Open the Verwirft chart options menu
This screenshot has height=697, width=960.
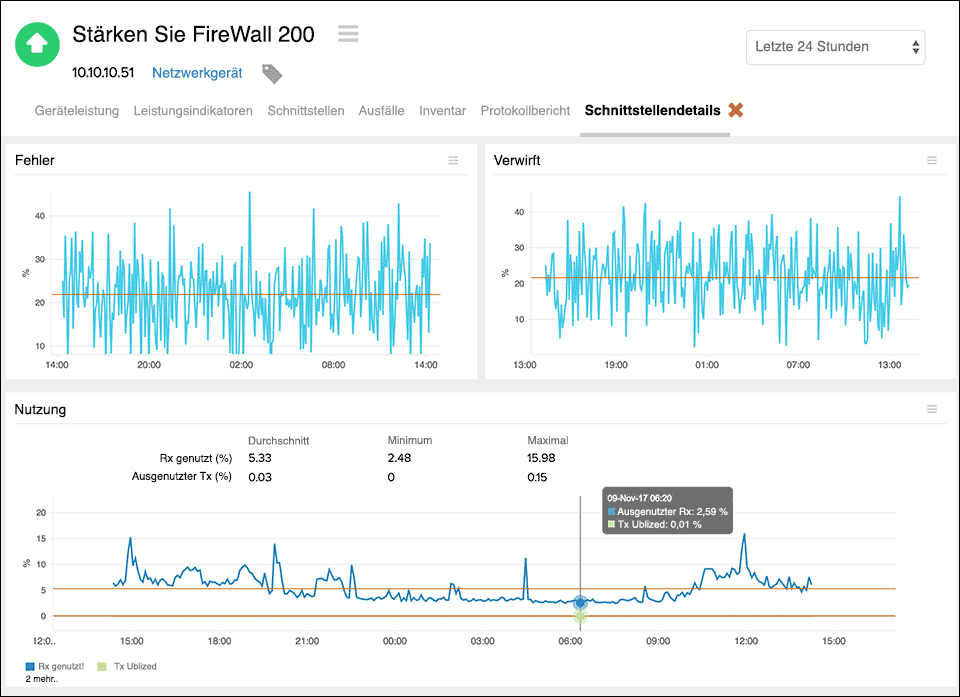pyautogui.click(x=931, y=159)
